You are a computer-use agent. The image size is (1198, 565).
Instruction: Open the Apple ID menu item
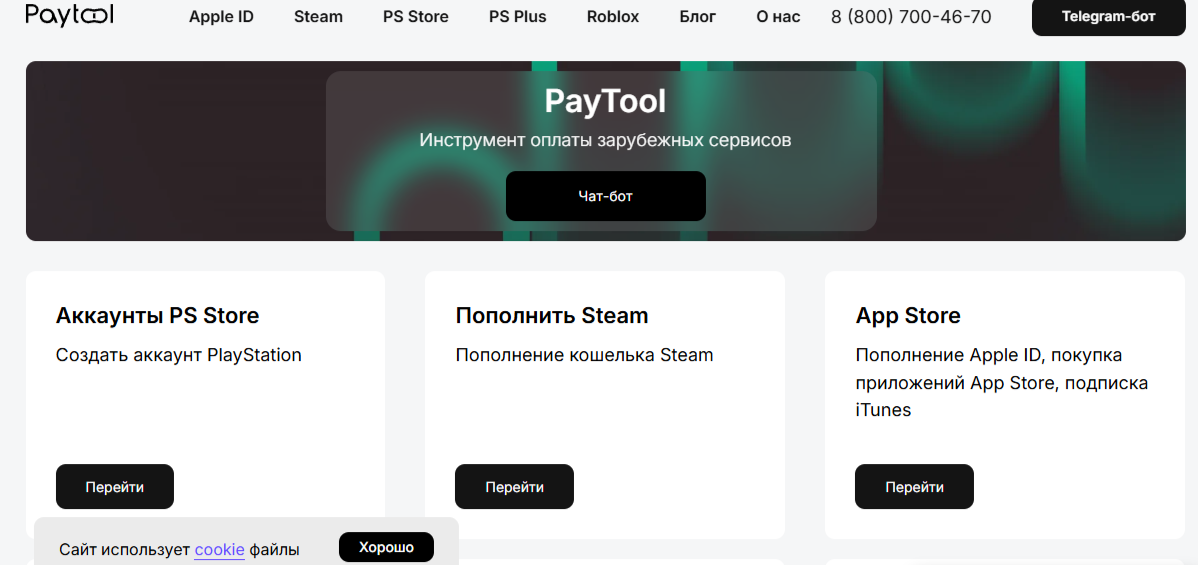pos(221,17)
